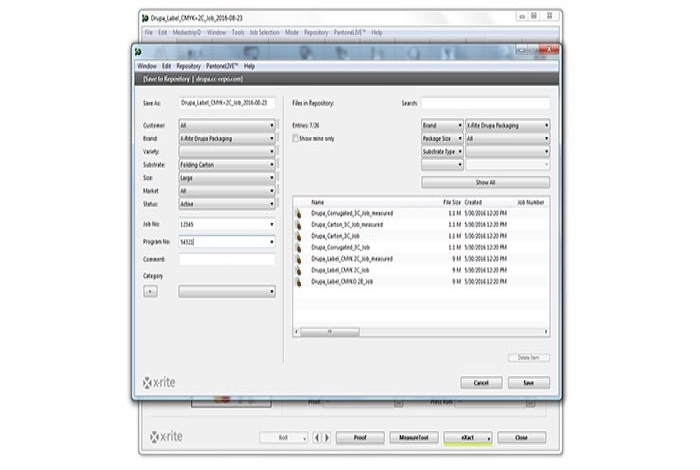Image resolution: width=700 pixels, height=470 pixels.
Task: Open the Window menu in the Save dialog
Action: click(147, 66)
